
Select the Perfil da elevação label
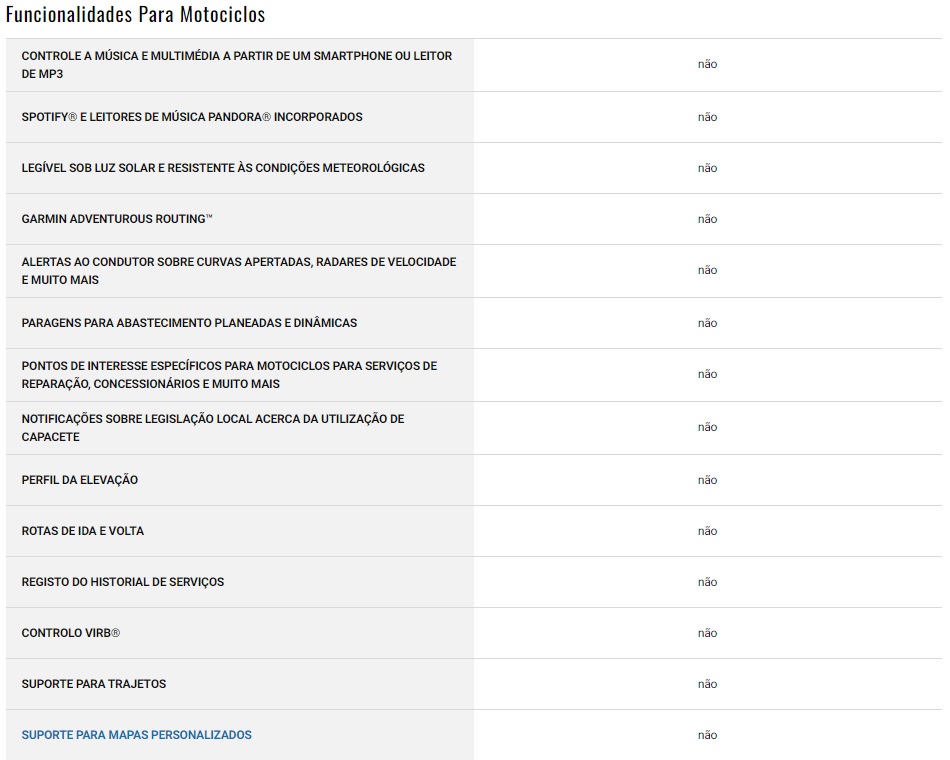tap(80, 480)
